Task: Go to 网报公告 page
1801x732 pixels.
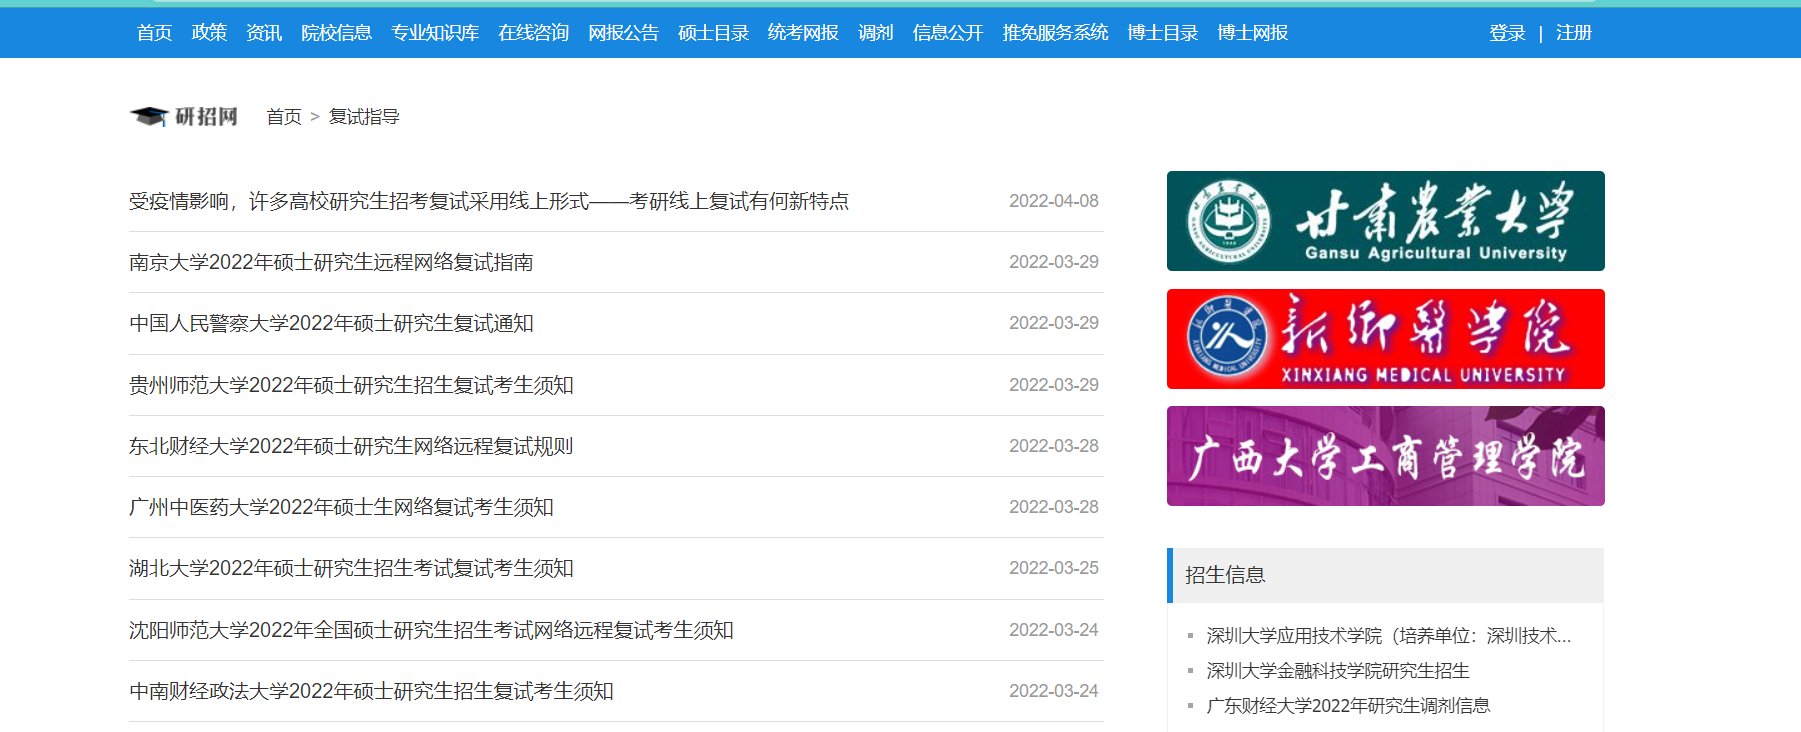Action: [x=624, y=33]
